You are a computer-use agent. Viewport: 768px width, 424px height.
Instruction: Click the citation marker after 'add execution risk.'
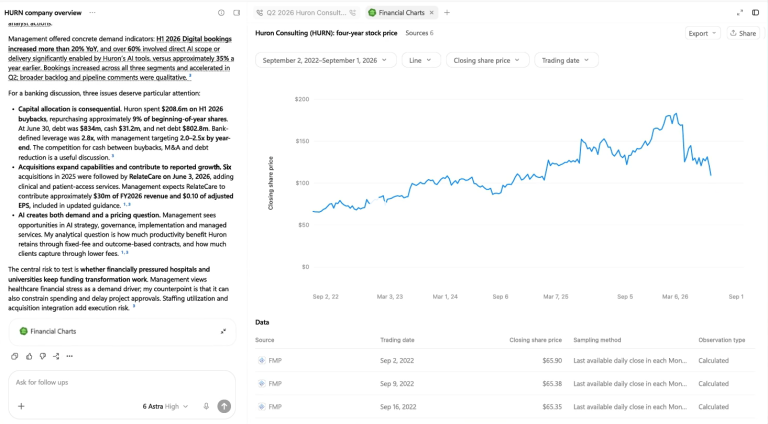(134, 307)
